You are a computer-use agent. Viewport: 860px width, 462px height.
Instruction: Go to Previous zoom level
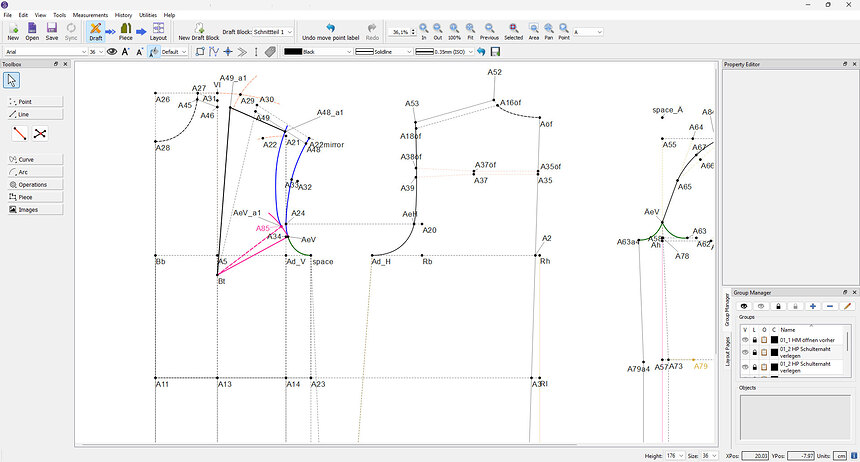pyautogui.click(x=489, y=31)
